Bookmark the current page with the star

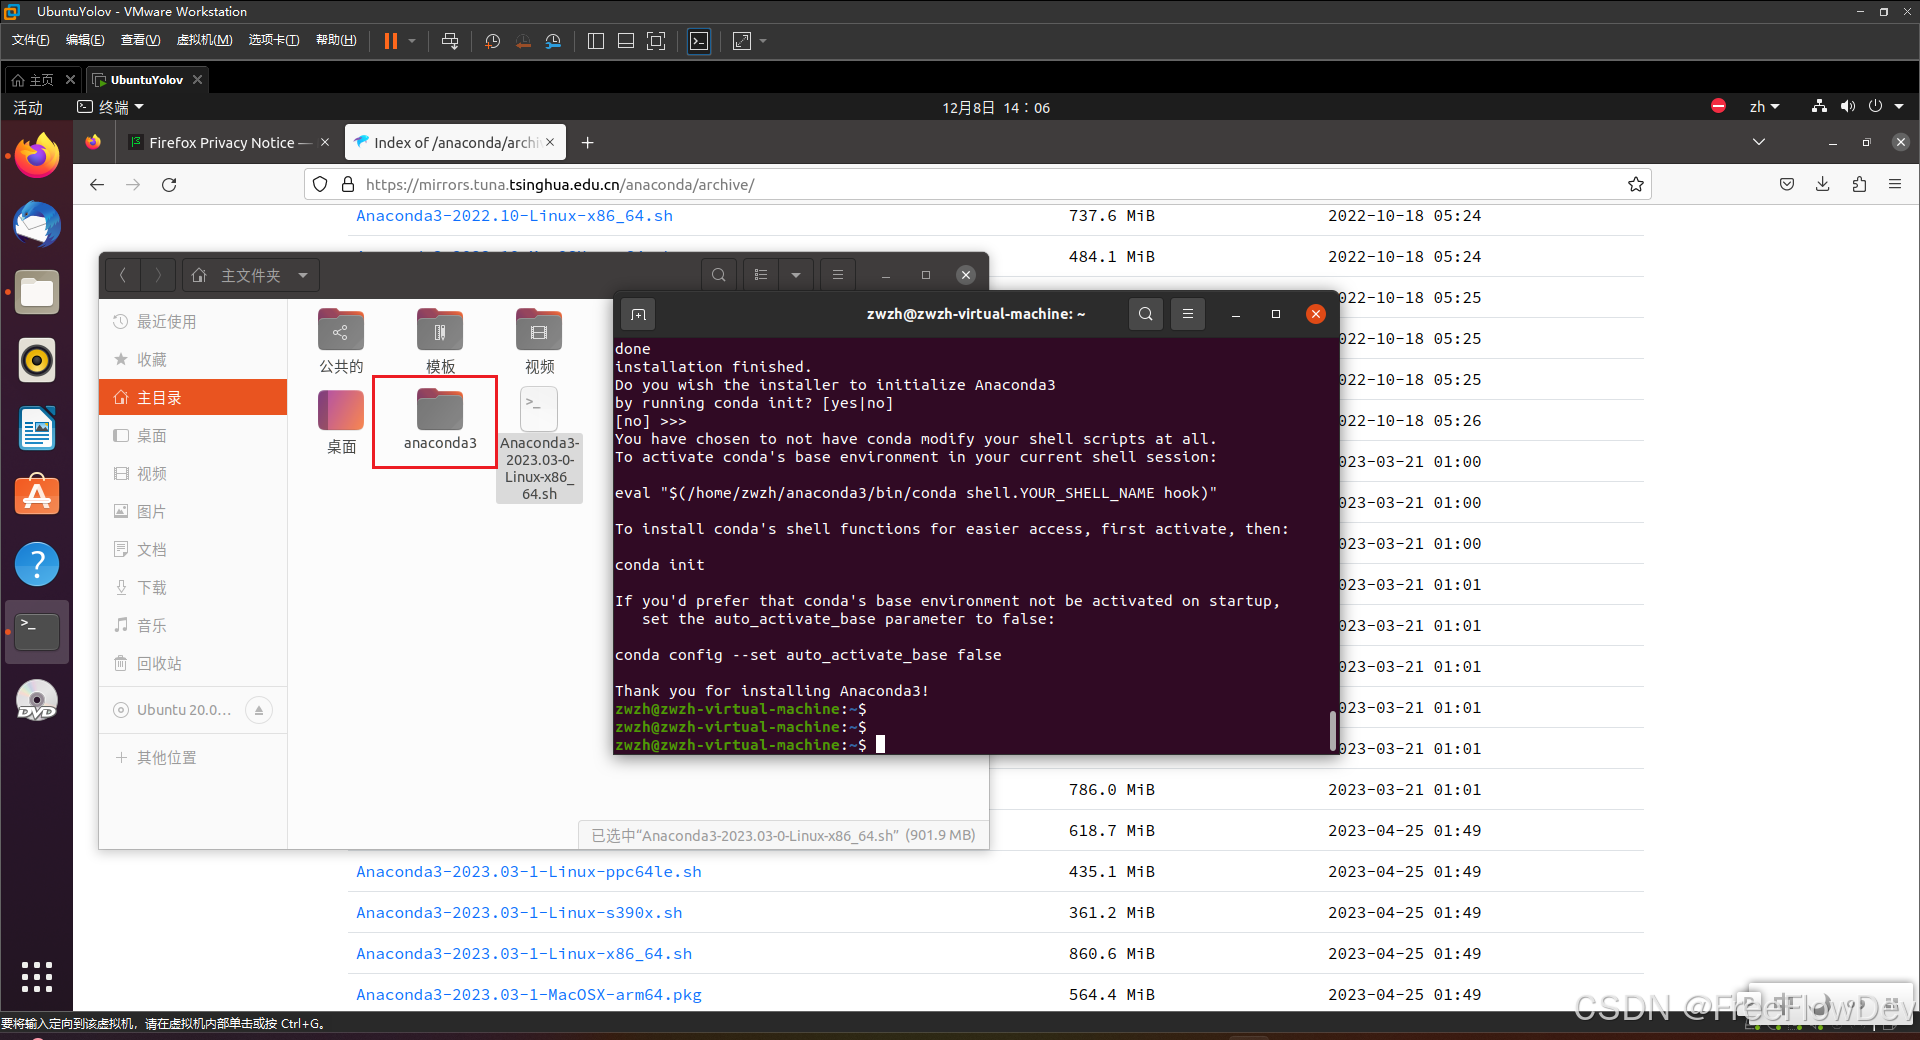tap(1636, 184)
